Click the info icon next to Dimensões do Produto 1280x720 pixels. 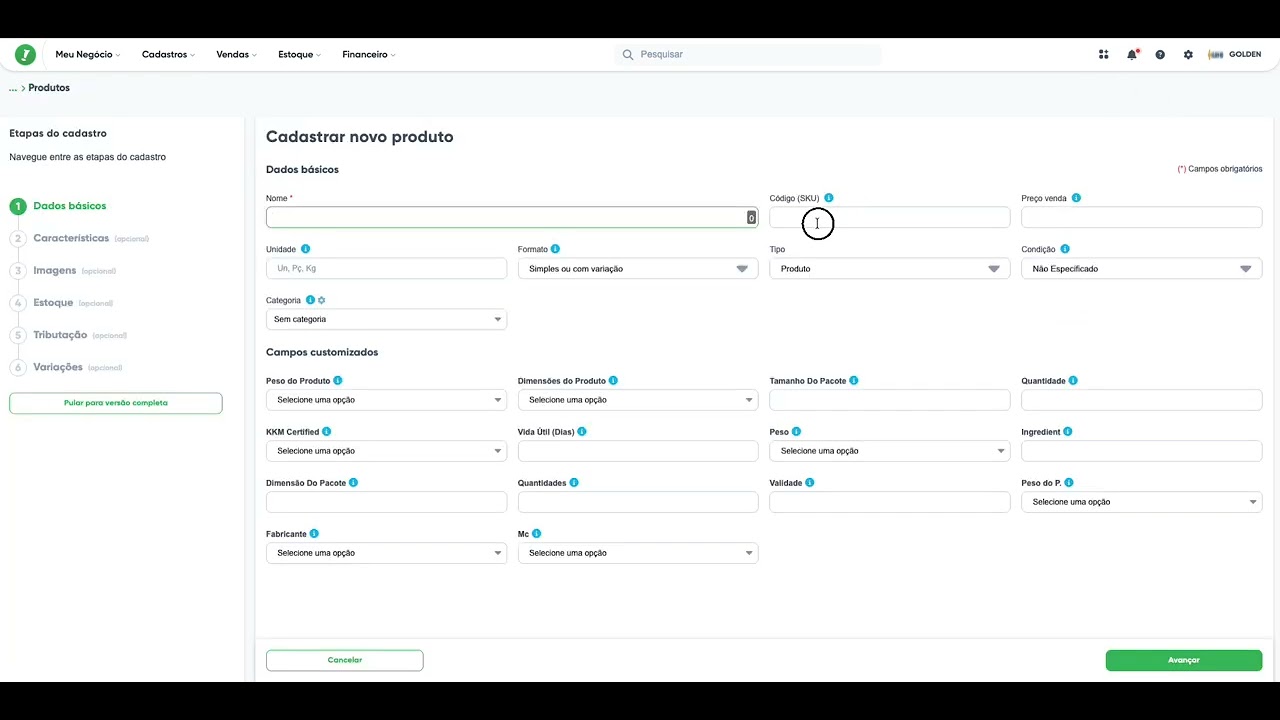pos(613,381)
